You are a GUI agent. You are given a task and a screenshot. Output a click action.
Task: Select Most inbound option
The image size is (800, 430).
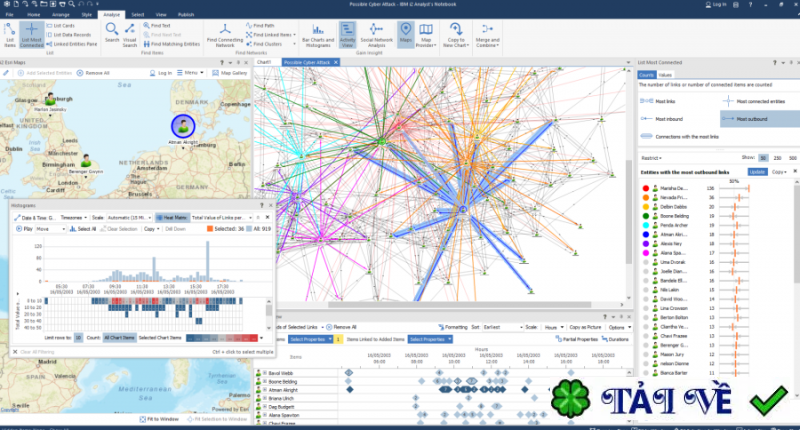pos(662,119)
